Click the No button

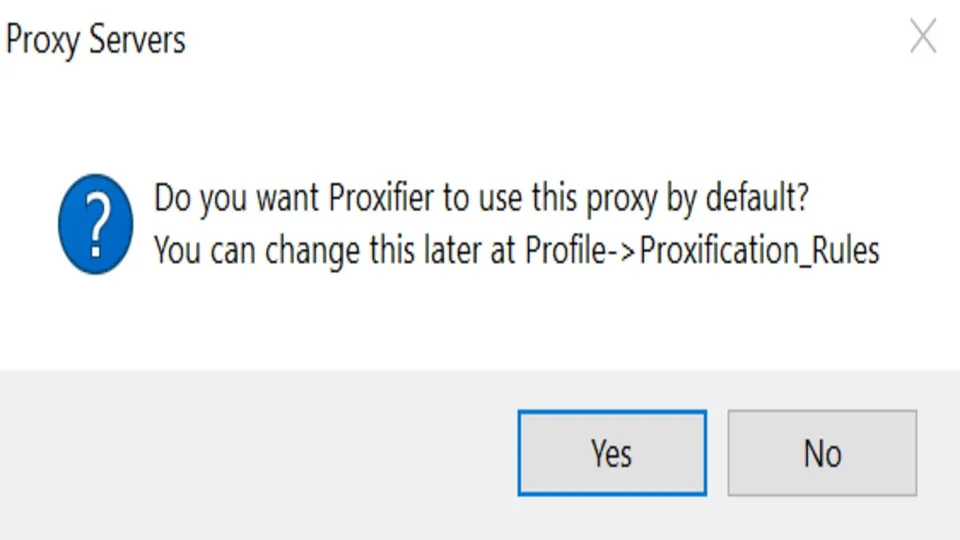coord(821,453)
